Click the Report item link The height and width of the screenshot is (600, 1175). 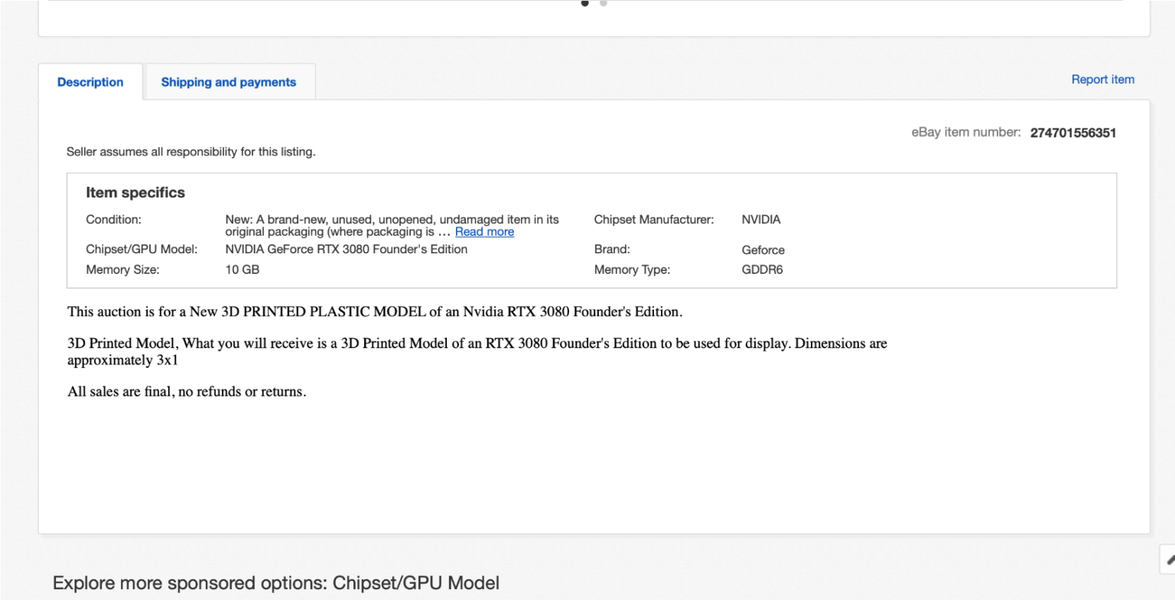[1102, 80]
